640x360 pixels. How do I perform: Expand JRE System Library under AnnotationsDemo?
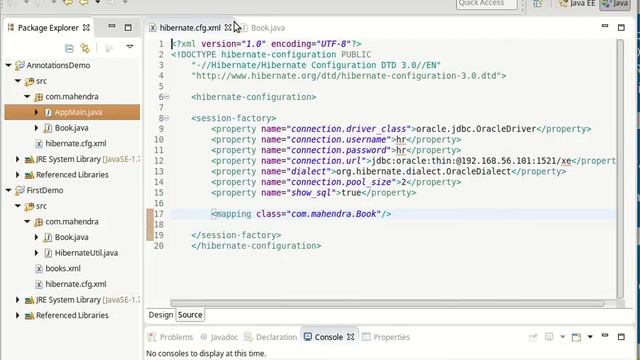coord(18,159)
